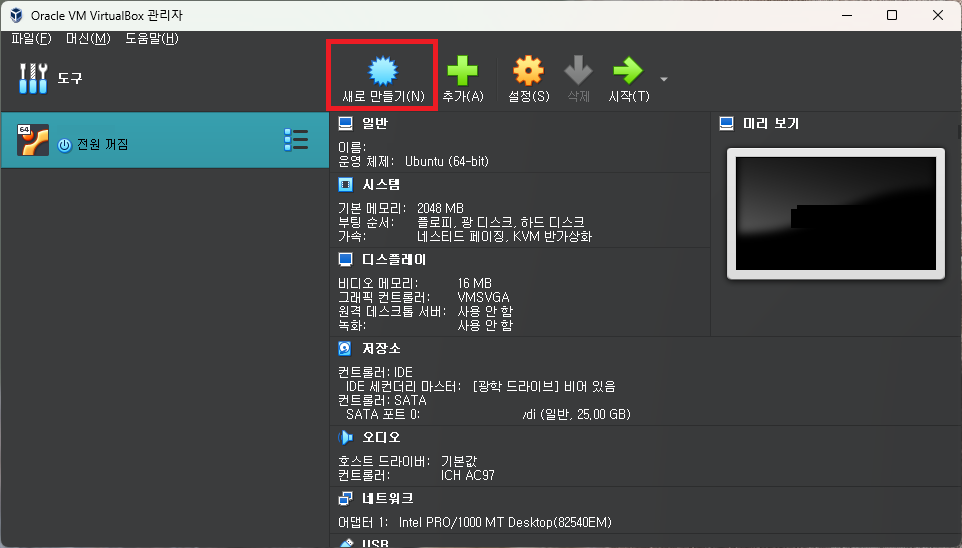
Task: Open the dropdown arrow next to Start (시작)
Action: pos(664,79)
